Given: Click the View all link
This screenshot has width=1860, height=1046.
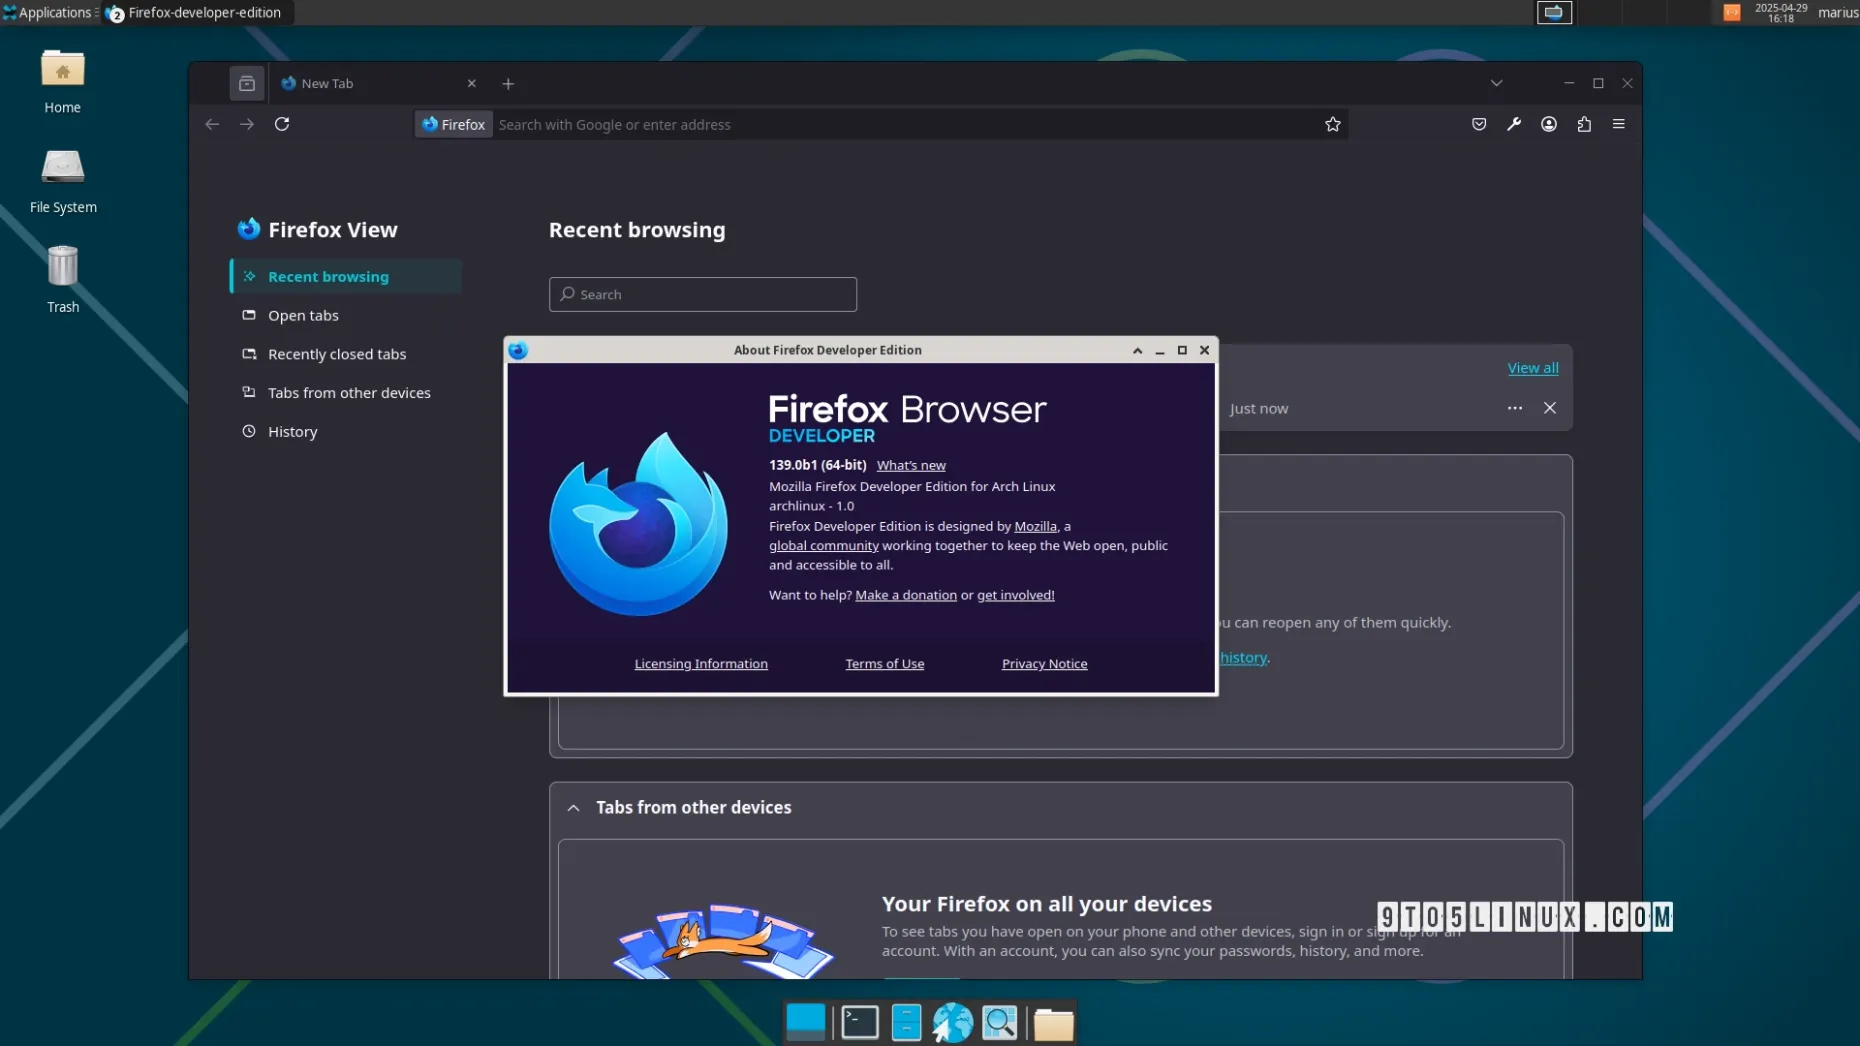Looking at the screenshot, I should 1533,368.
